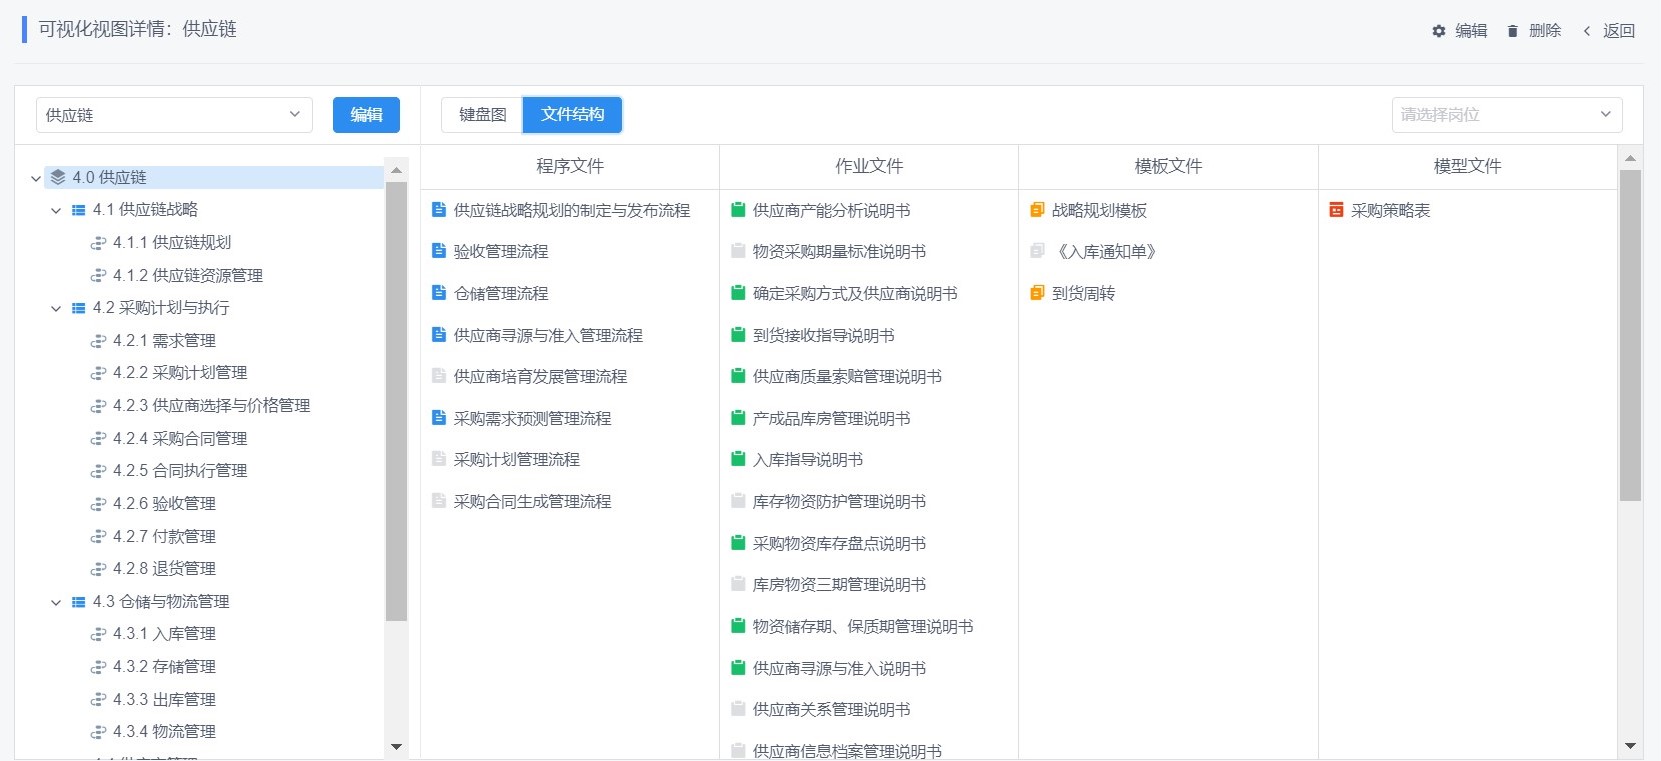Image resolution: width=1661 pixels, height=761 pixels.
Task: Click gray clipboard icon of 库存物资防护管理说明书
Action: click(738, 501)
